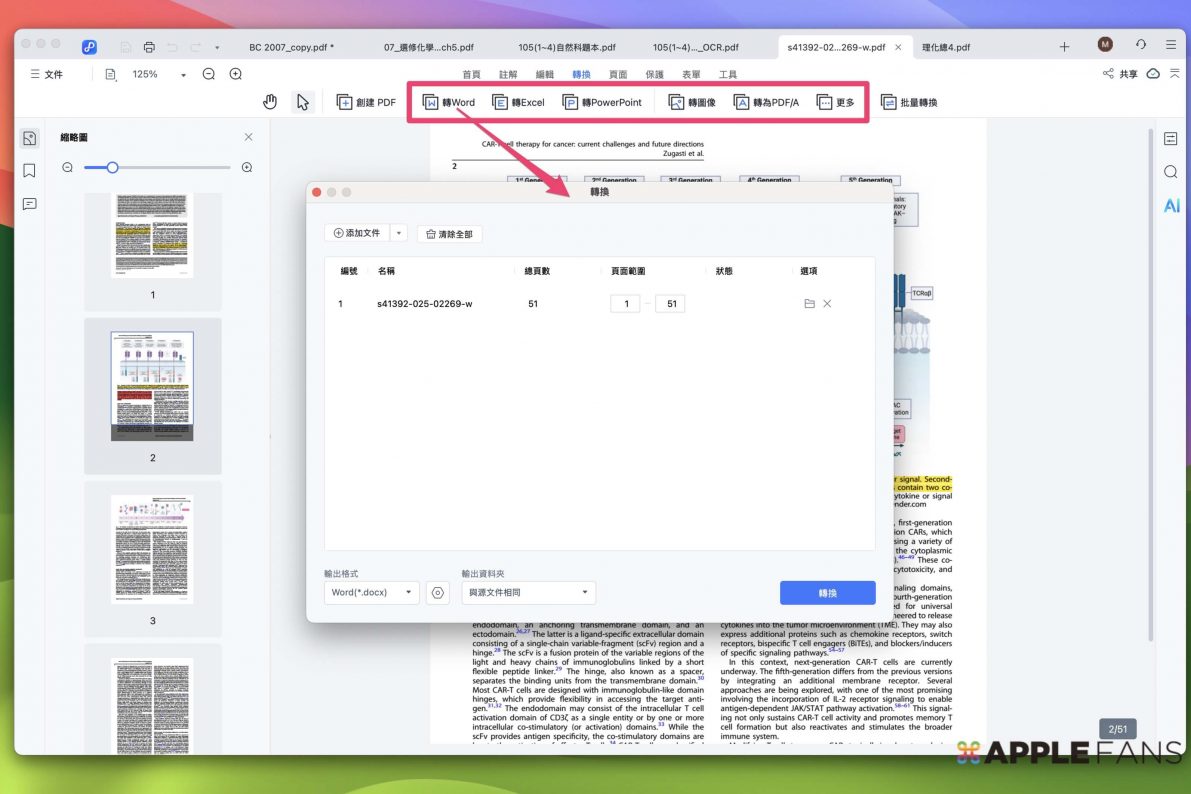Image resolution: width=1191 pixels, height=794 pixels.
Task: Click the Convert to Word icon
Action: click(430, 102)
